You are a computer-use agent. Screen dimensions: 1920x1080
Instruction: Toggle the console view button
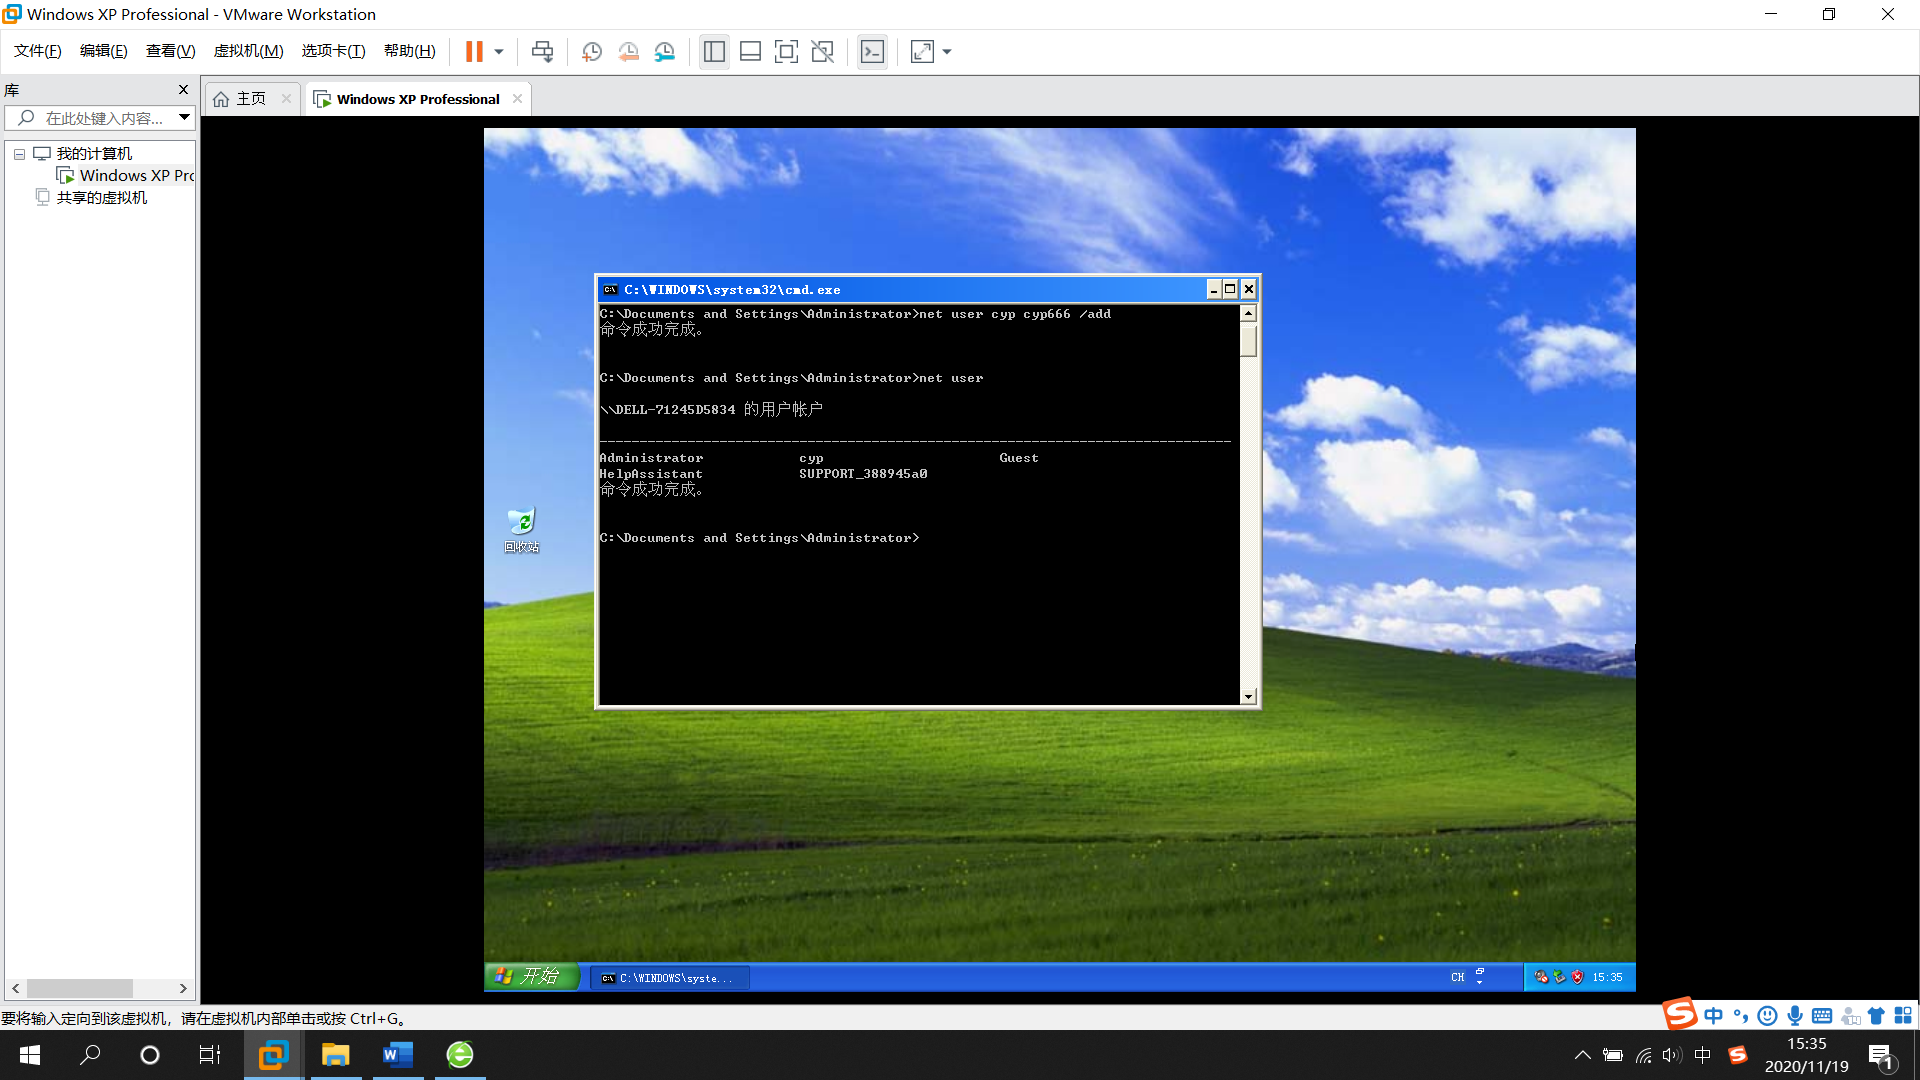[872, 52]
